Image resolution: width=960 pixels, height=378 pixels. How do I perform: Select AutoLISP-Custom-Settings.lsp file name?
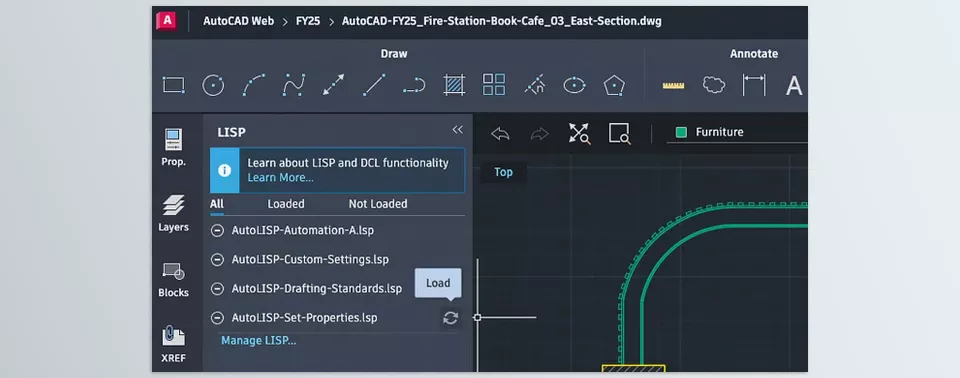click(310, 260)
